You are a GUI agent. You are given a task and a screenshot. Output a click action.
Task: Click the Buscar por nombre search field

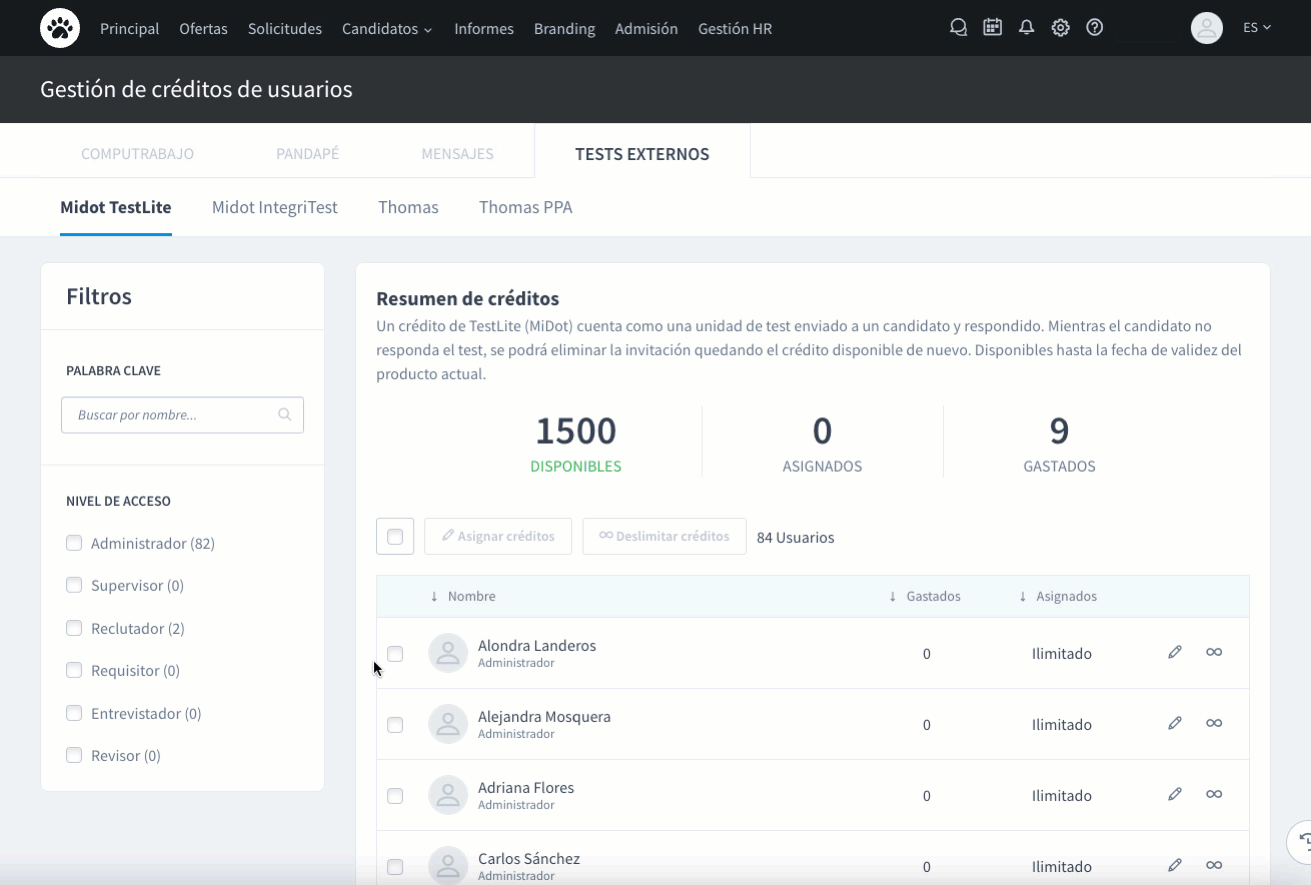pos(172,415)
